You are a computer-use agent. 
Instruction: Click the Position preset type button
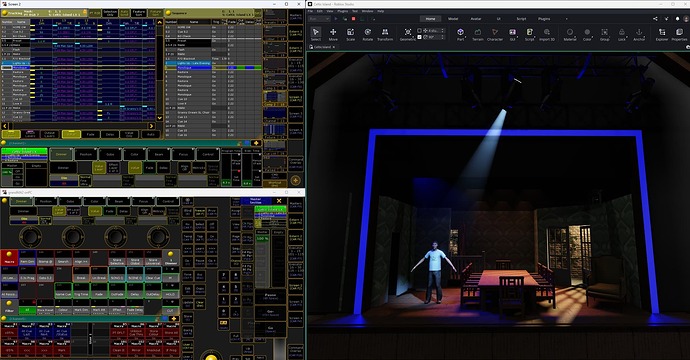coord(86,154)
